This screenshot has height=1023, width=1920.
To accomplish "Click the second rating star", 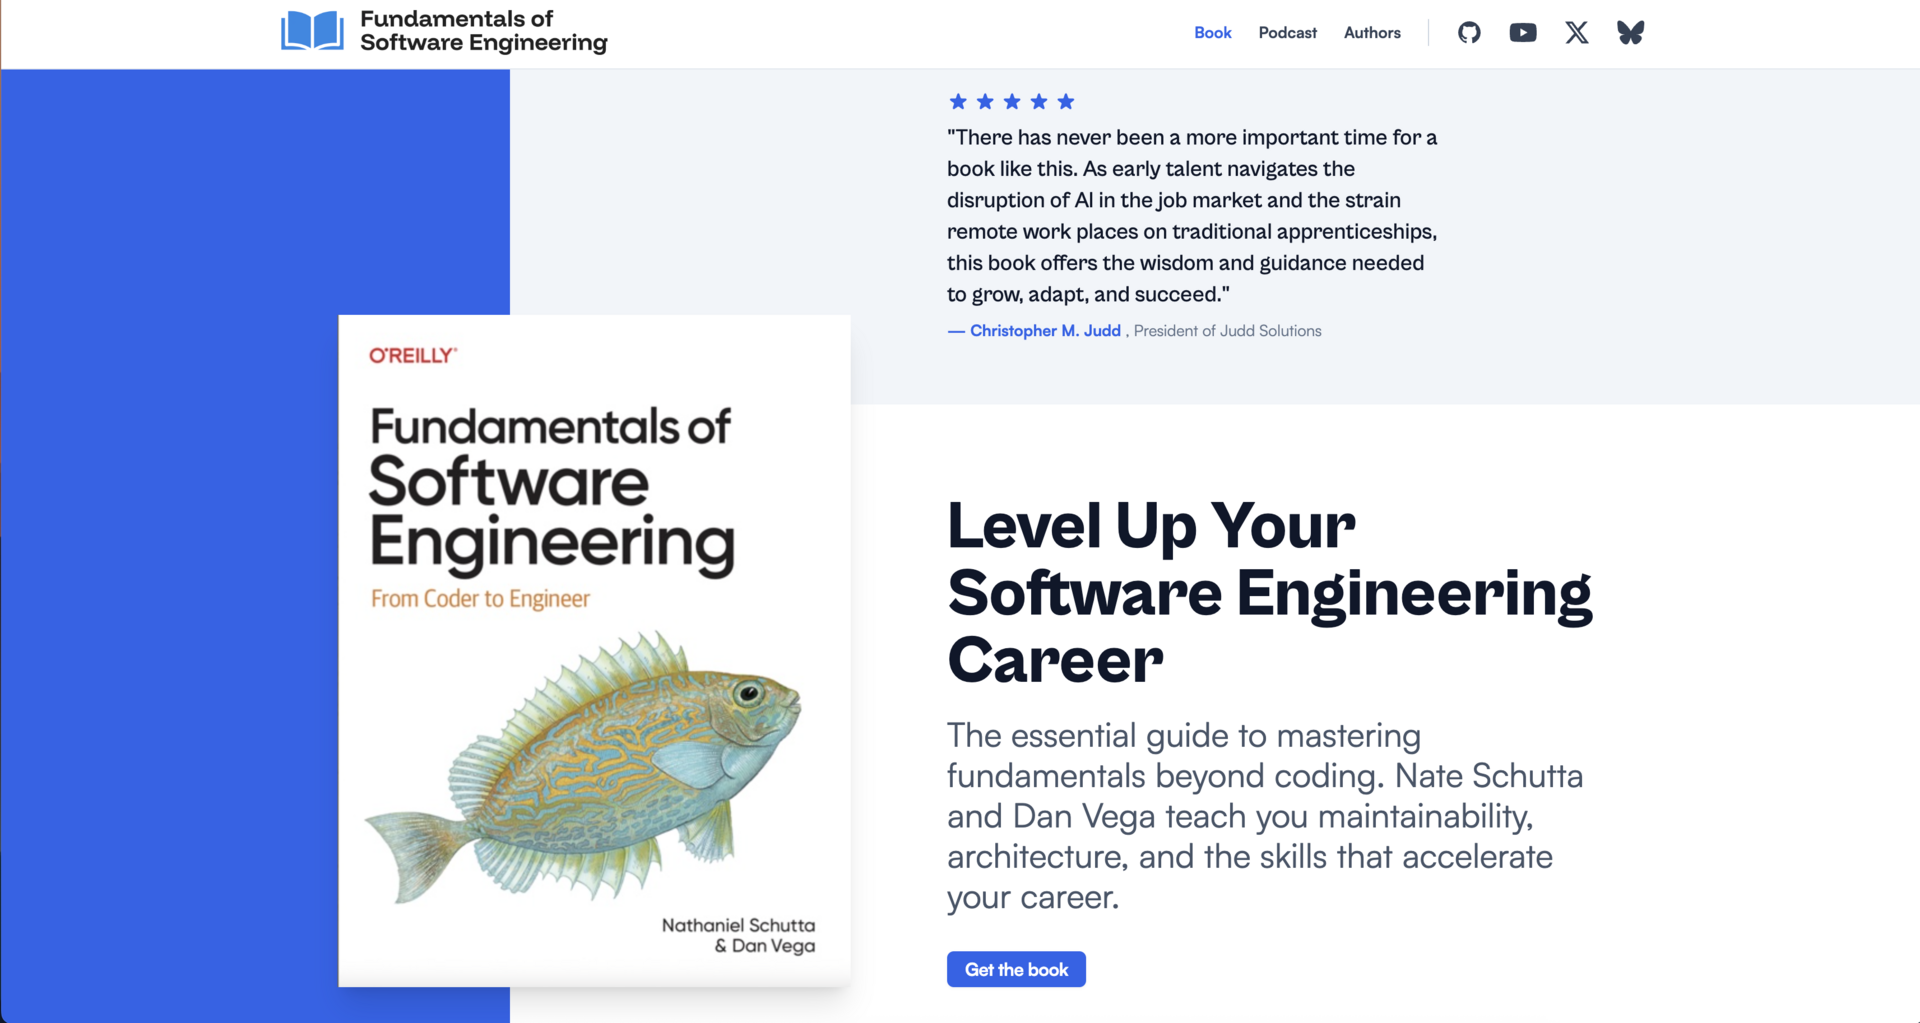I will 984,101.
